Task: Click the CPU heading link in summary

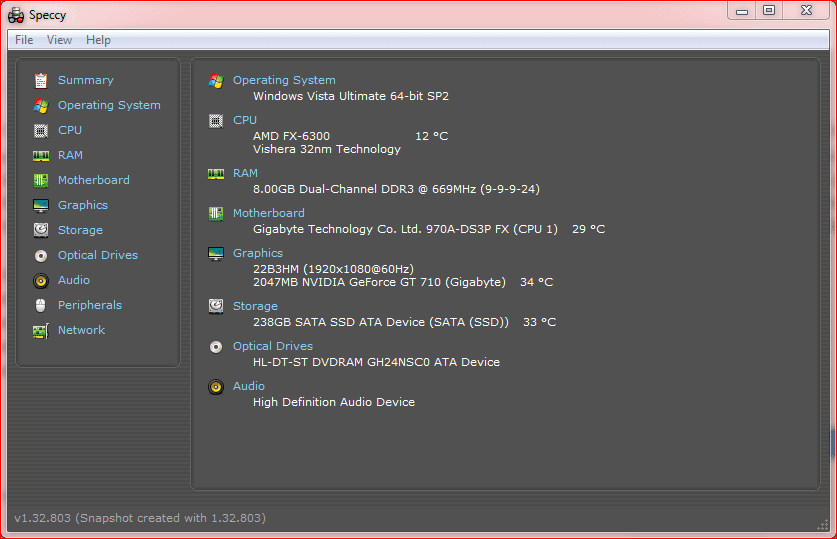Action: point(244,120)
